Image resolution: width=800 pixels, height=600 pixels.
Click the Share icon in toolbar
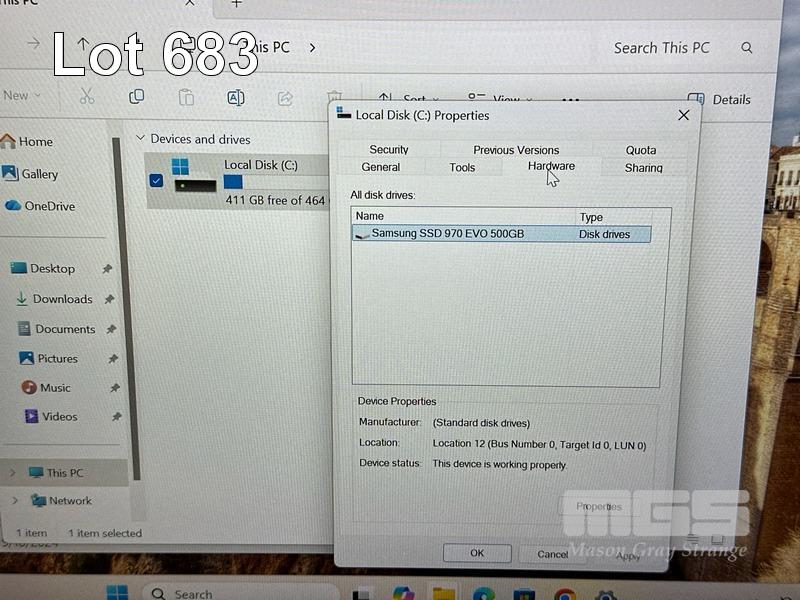(285, 98)
